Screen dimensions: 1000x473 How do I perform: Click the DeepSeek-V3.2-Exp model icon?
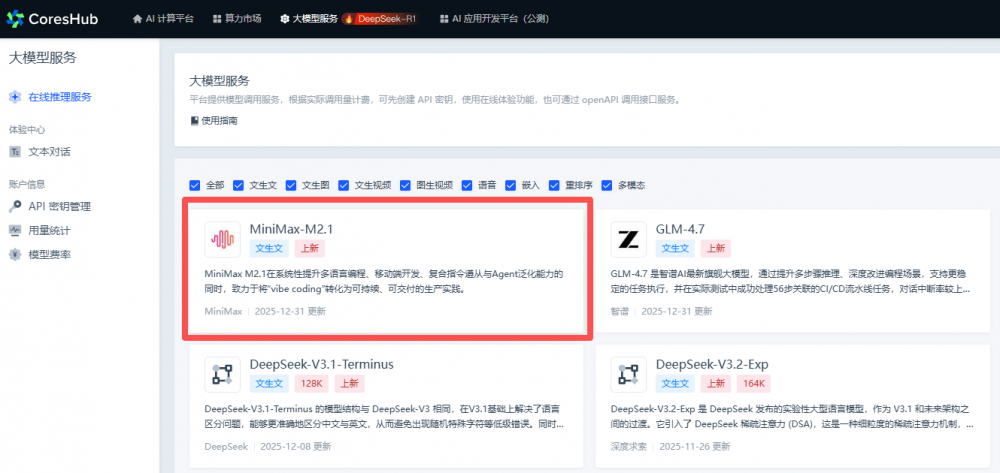pyautogui.click(x=629, y=374)
